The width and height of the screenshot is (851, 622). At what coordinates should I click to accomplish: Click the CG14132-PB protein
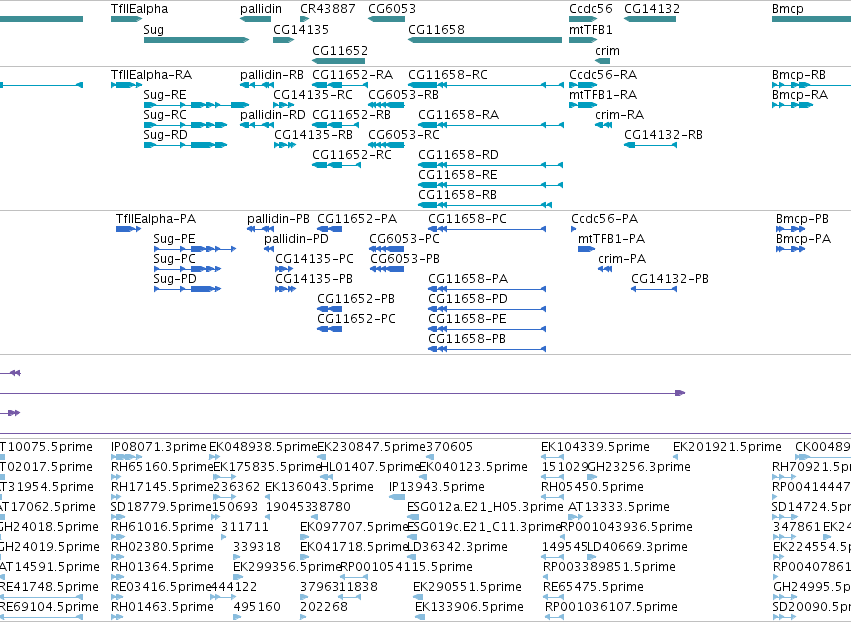point(654,289)
